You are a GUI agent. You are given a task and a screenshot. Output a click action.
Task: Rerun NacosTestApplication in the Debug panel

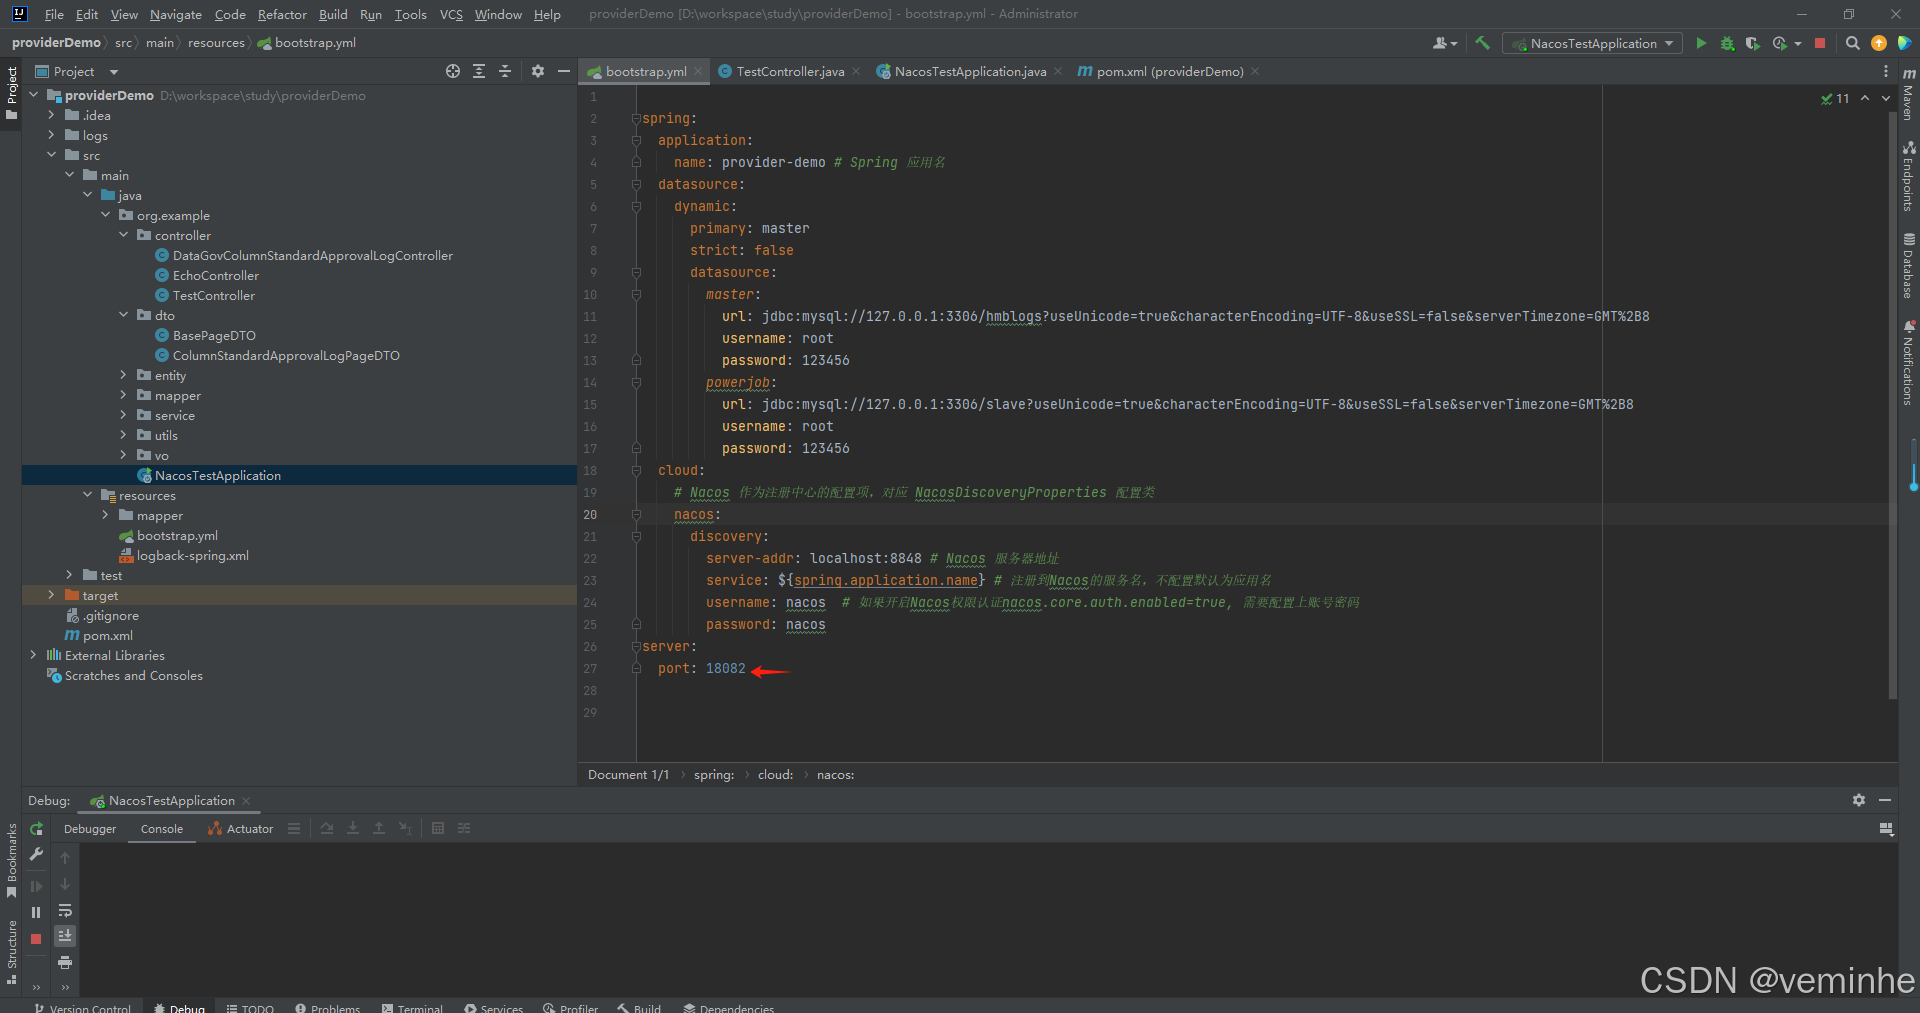click(x=37, y=829)
